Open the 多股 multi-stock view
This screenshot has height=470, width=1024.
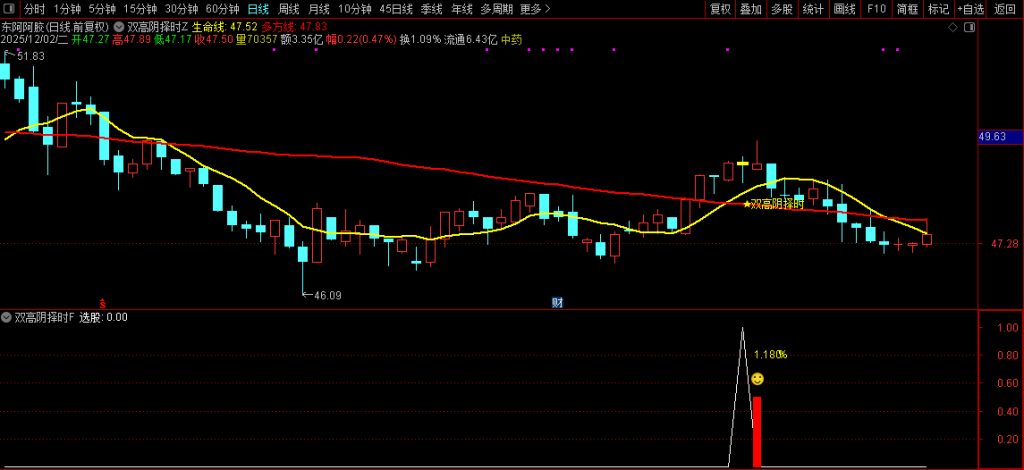(x=782, y=9)
